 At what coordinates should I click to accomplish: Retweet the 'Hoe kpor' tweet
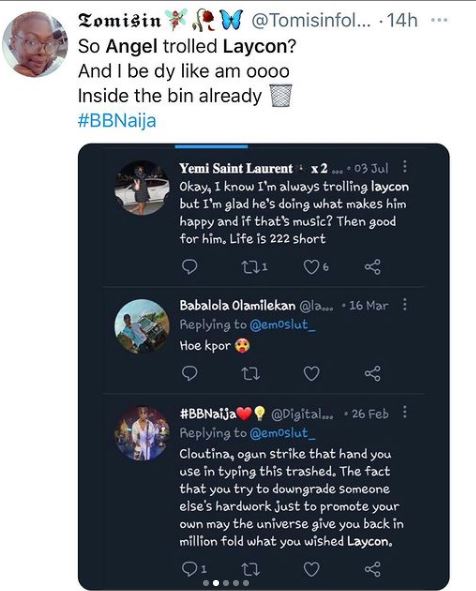pyautogui.click(x=250, y=374)
